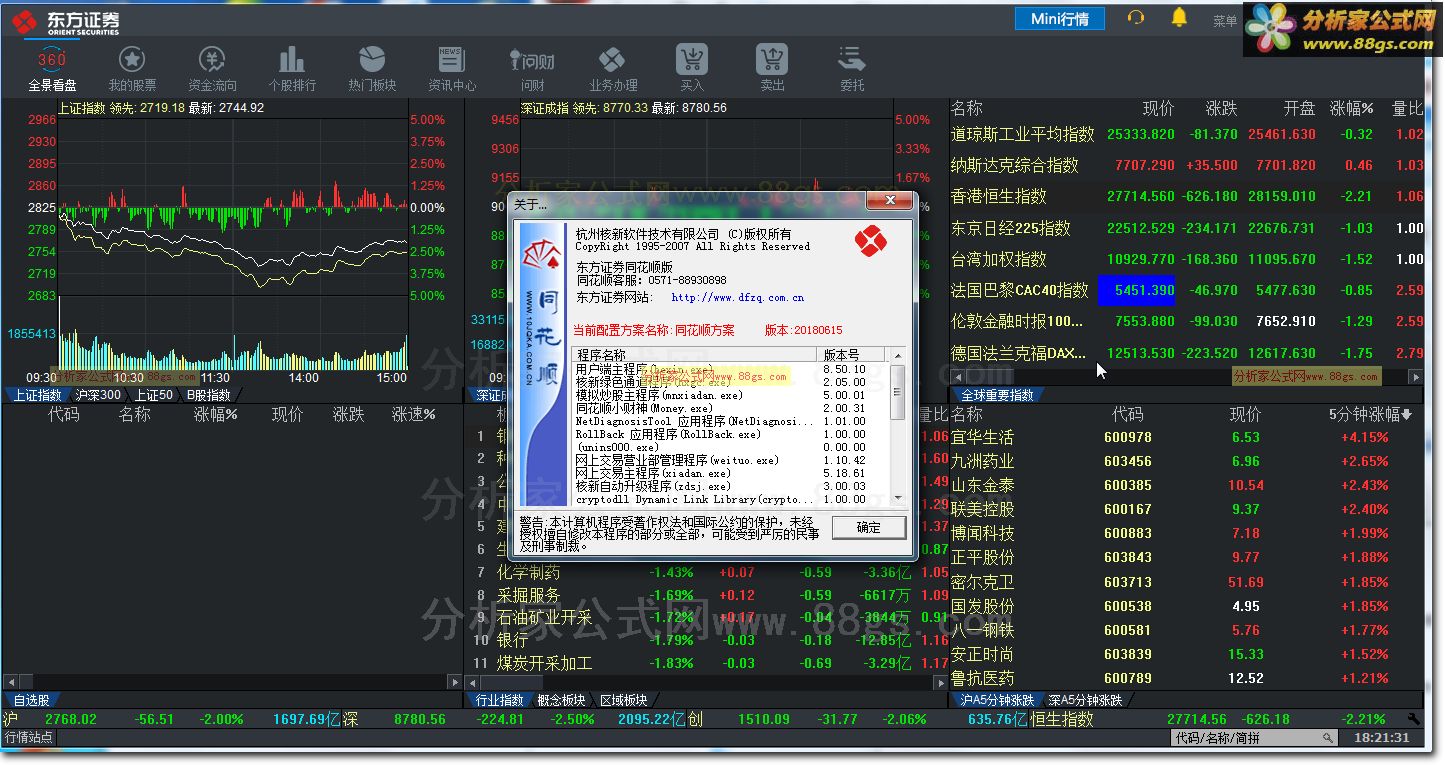
Task: Switch to 上证50 chart tab
Action: pos(155,395)
